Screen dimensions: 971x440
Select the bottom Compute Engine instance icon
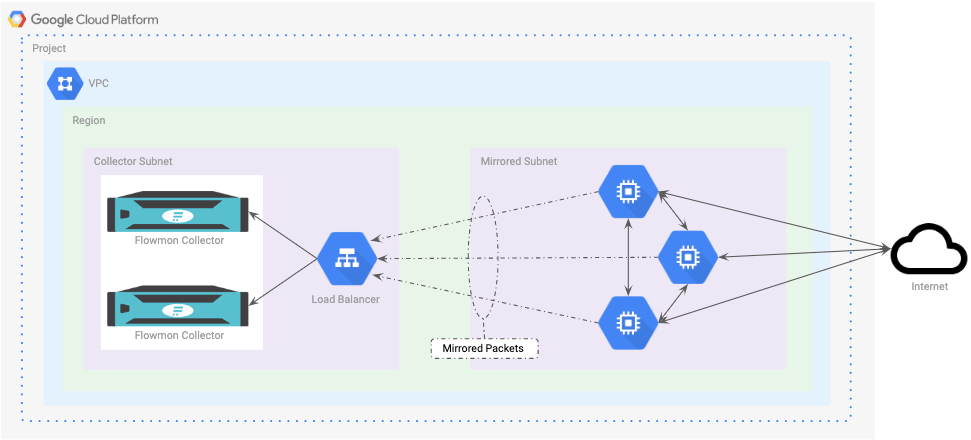click(629, 322)
